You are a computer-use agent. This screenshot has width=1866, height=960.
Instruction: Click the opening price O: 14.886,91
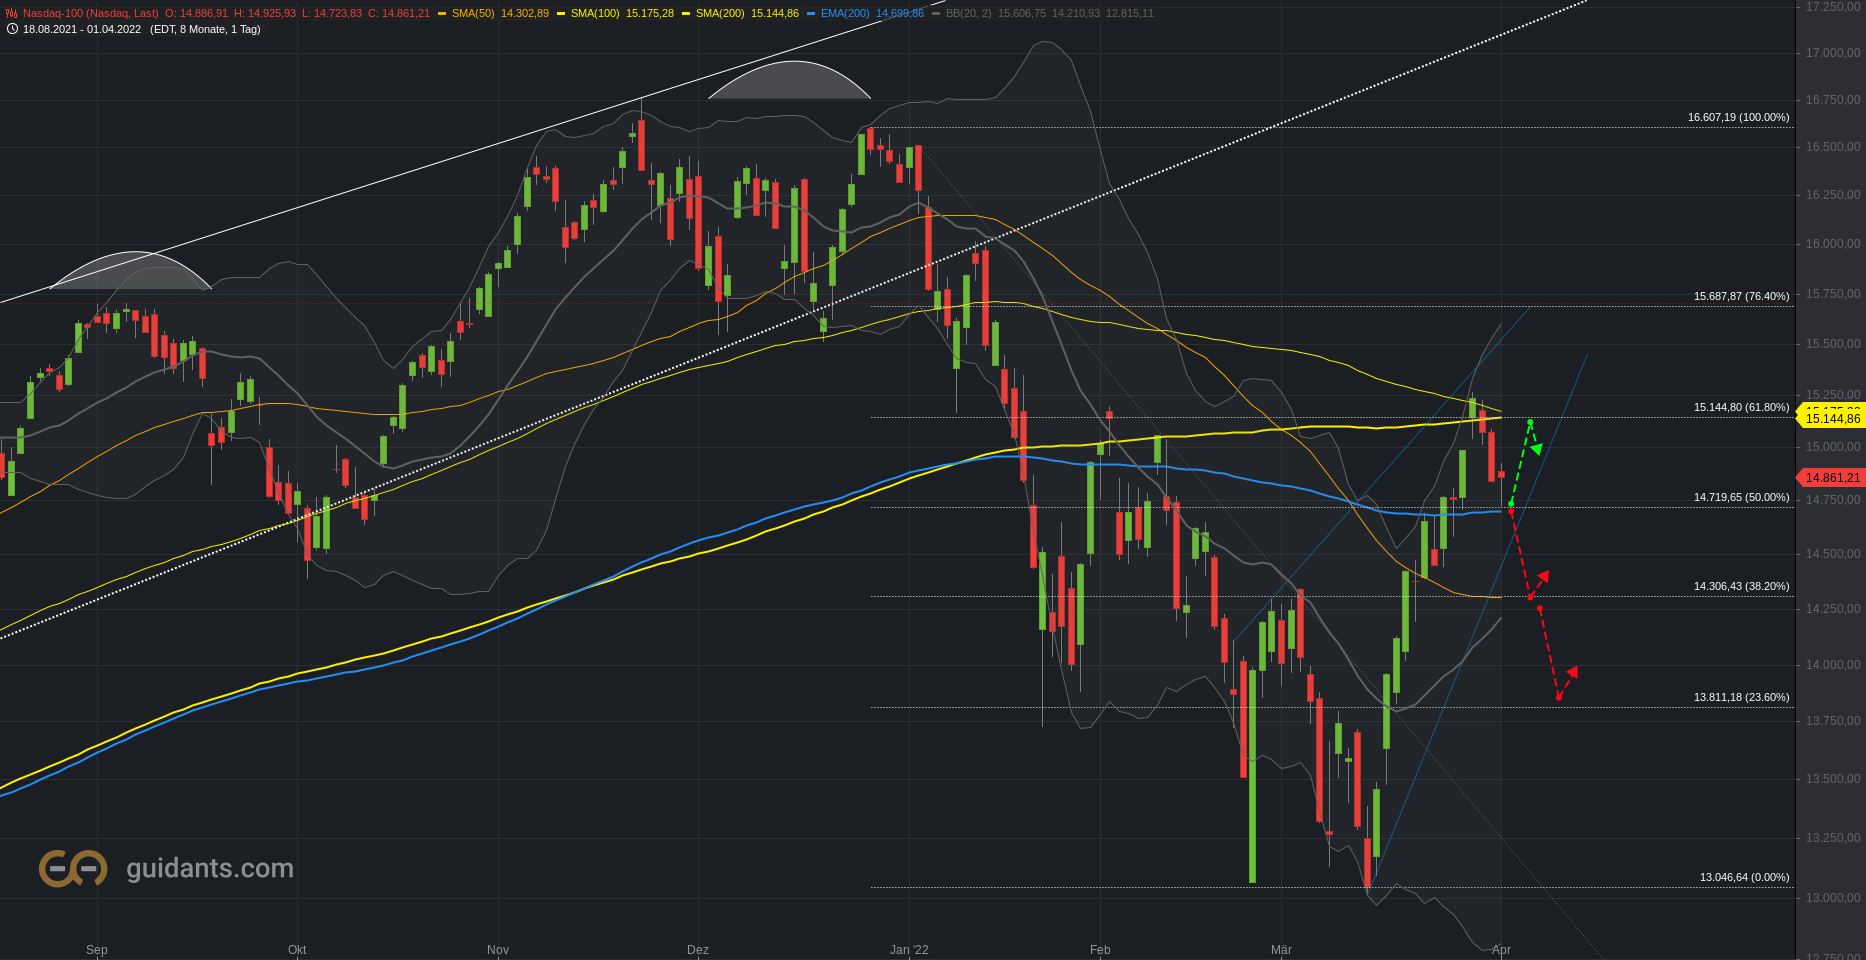(x=197, y=13)
